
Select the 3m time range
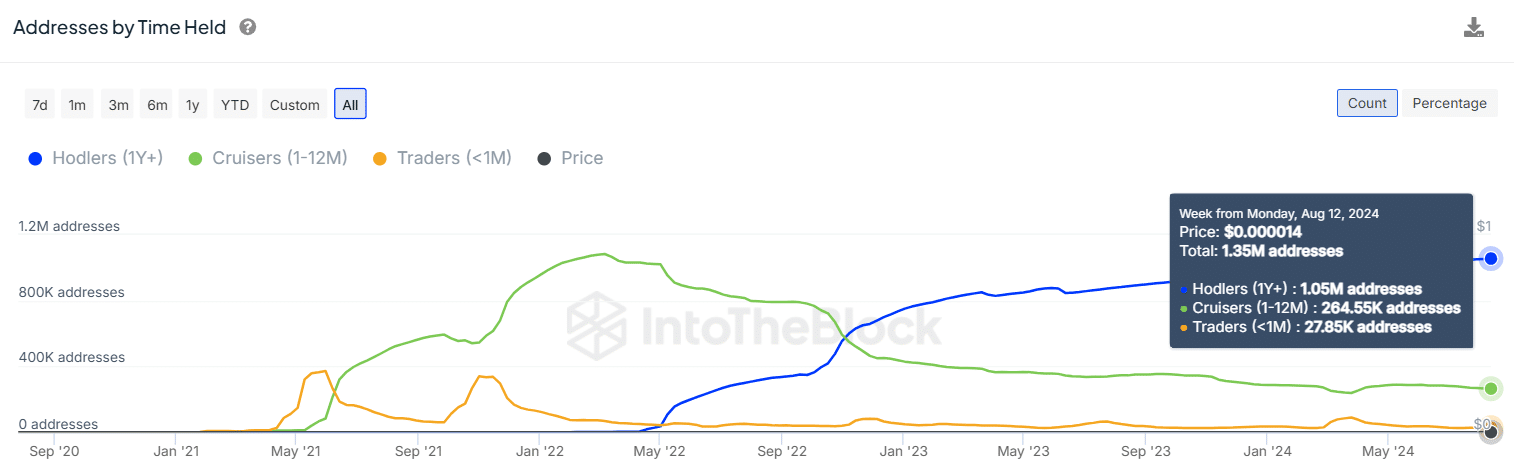[118, 105]
